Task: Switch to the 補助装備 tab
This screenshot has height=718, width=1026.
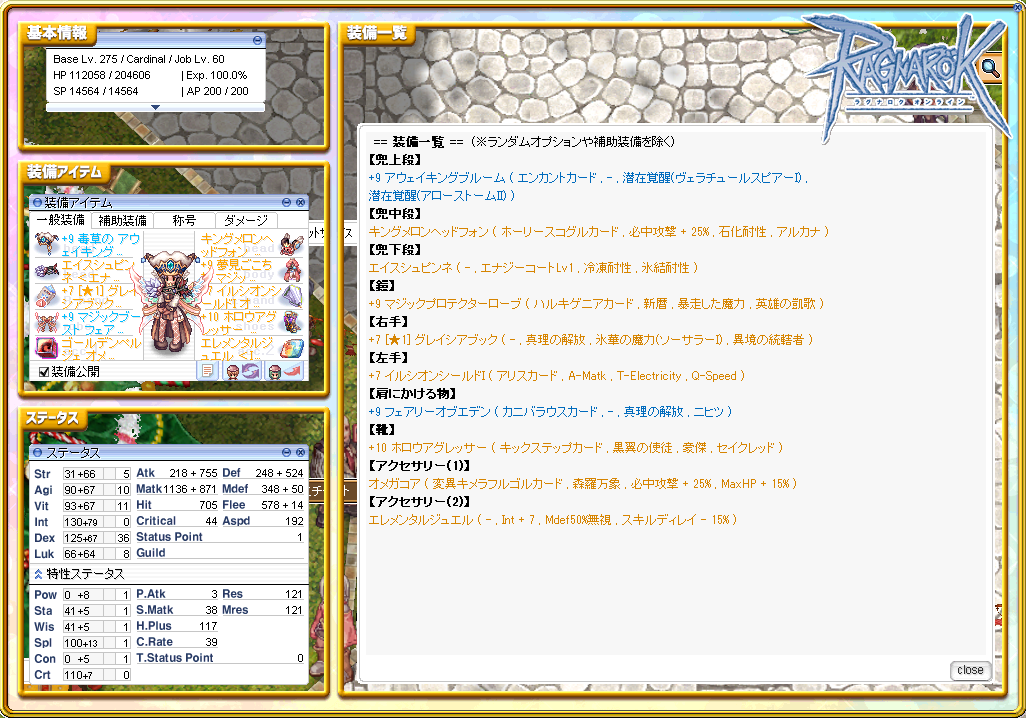Action: point(122,220)
